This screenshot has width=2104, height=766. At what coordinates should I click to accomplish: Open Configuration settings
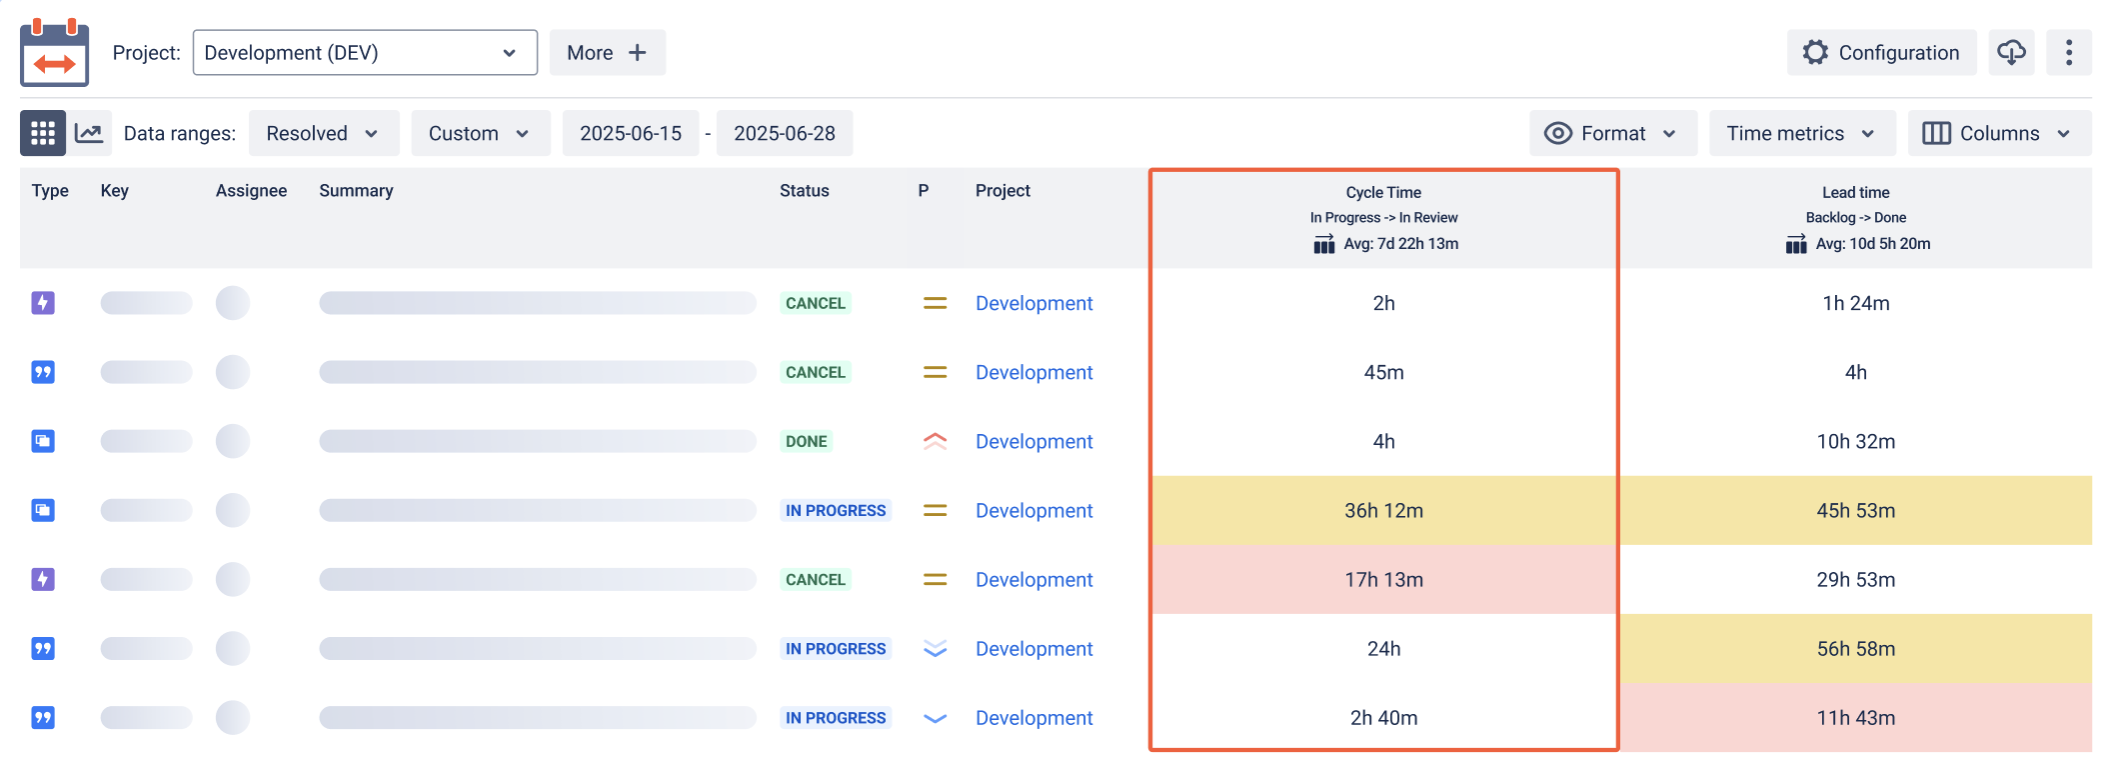(1881, 52)
